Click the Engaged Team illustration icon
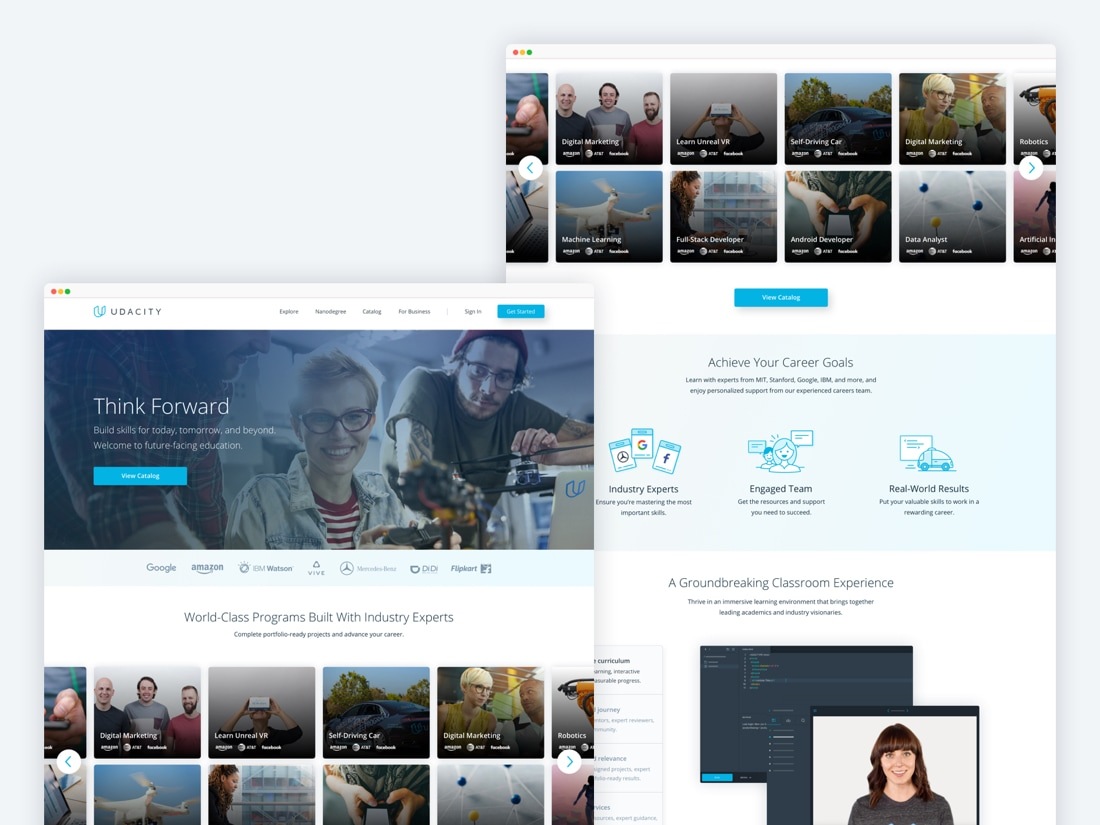Screen dimensions: 1100x825 [x=781, y=451]
